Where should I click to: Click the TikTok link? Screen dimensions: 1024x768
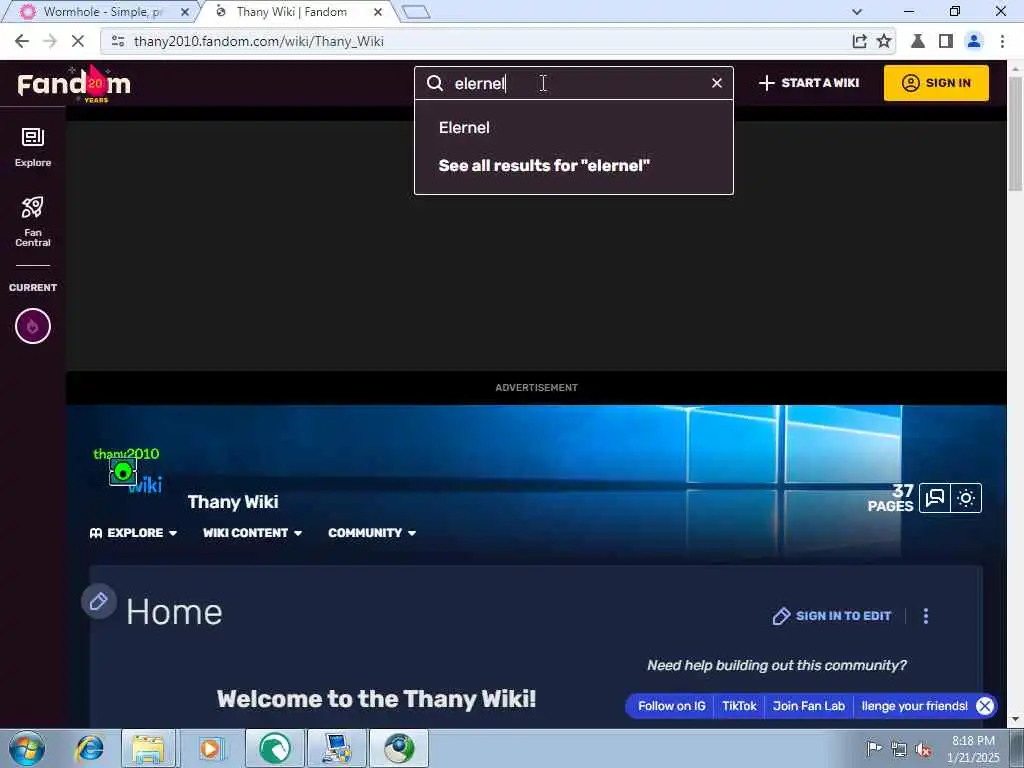(x=739, y=706)
